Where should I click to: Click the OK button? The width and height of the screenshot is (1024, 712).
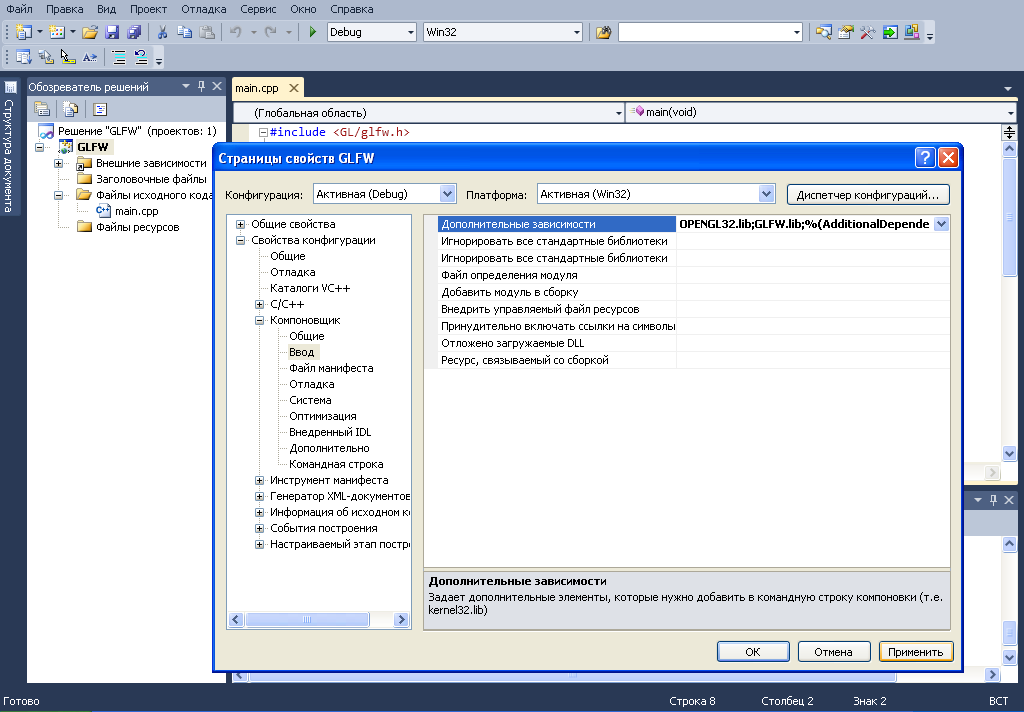(753, 652)
